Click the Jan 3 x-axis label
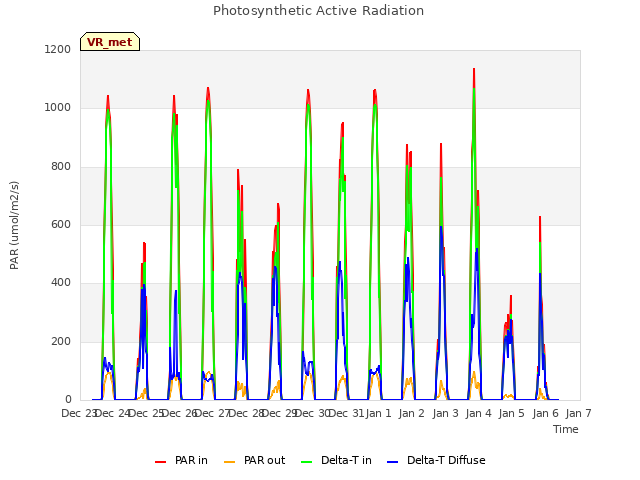The image size is (640, 480). pyautogui.click(x=445, y=413)
